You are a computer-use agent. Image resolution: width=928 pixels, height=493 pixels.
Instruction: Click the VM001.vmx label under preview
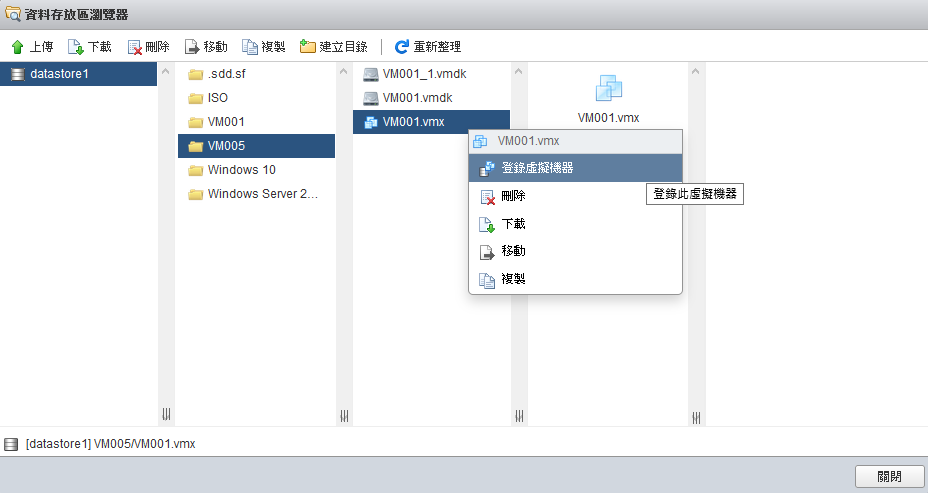608,118
